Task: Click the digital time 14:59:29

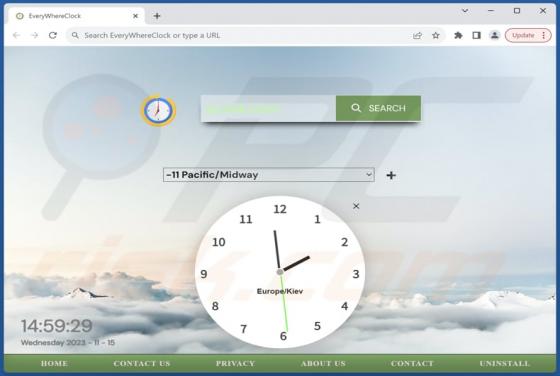Action: 56,326
